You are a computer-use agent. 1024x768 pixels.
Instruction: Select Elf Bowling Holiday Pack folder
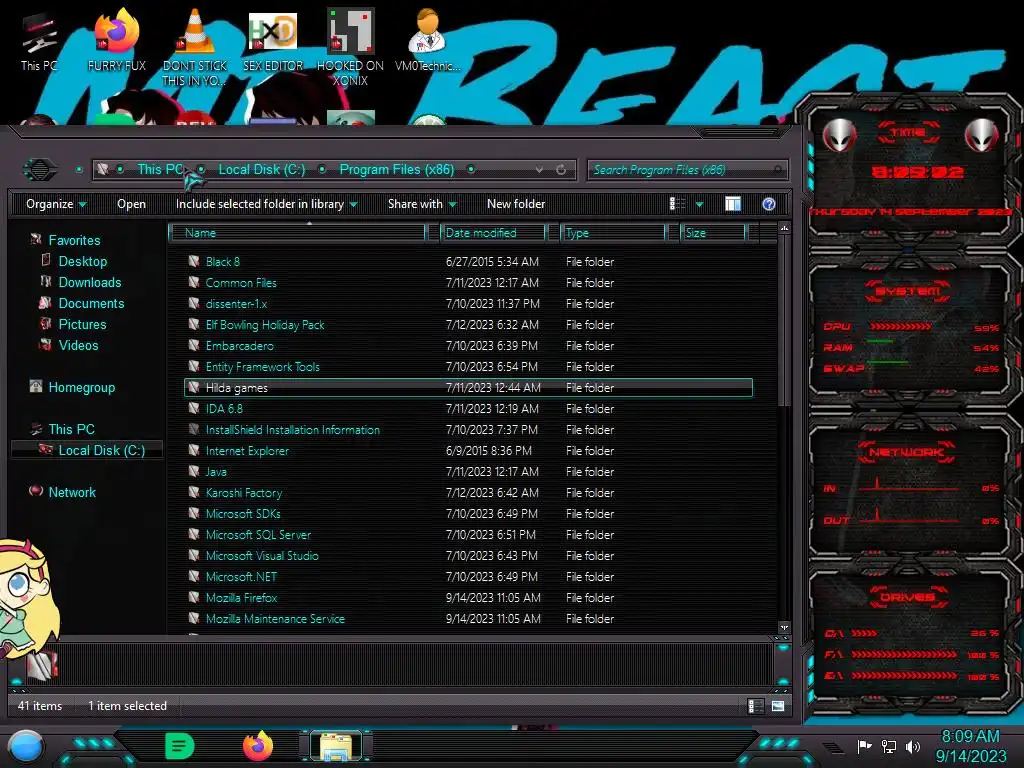coord(264,325)
